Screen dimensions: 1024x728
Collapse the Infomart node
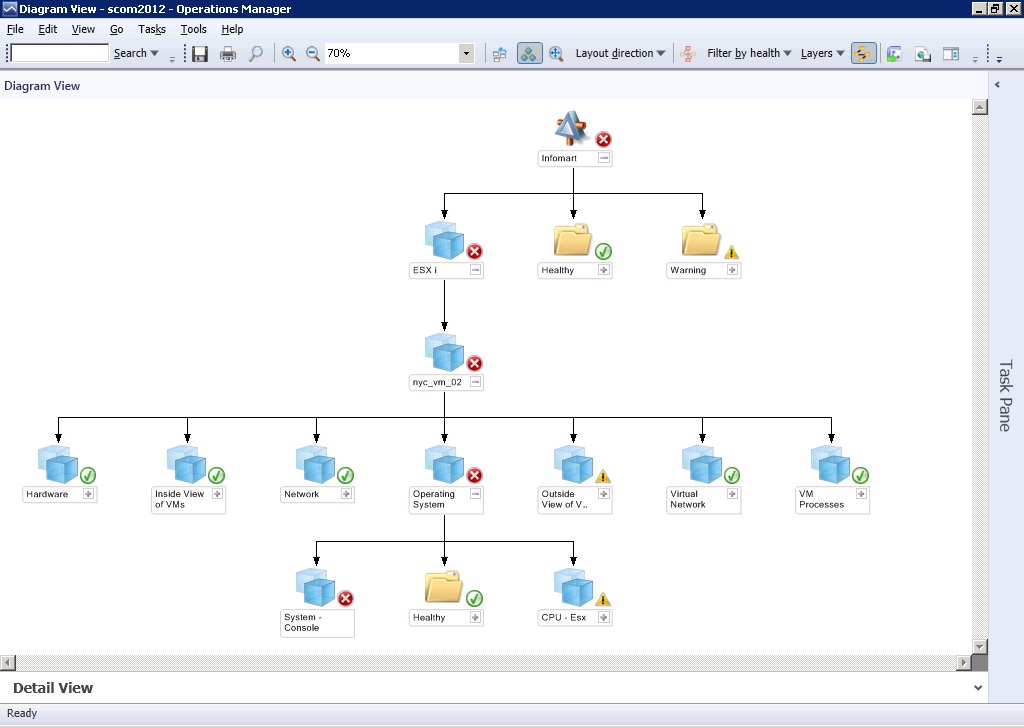(x=604, y=158)
